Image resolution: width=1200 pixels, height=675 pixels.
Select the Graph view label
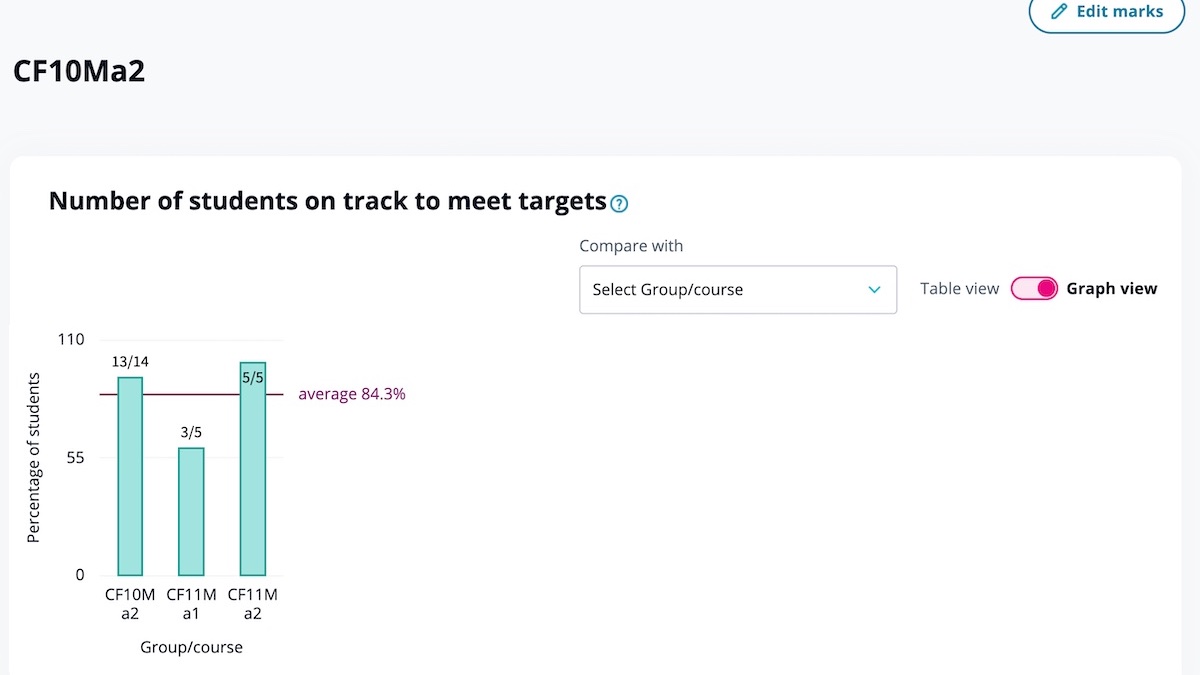pos(1111,288)
